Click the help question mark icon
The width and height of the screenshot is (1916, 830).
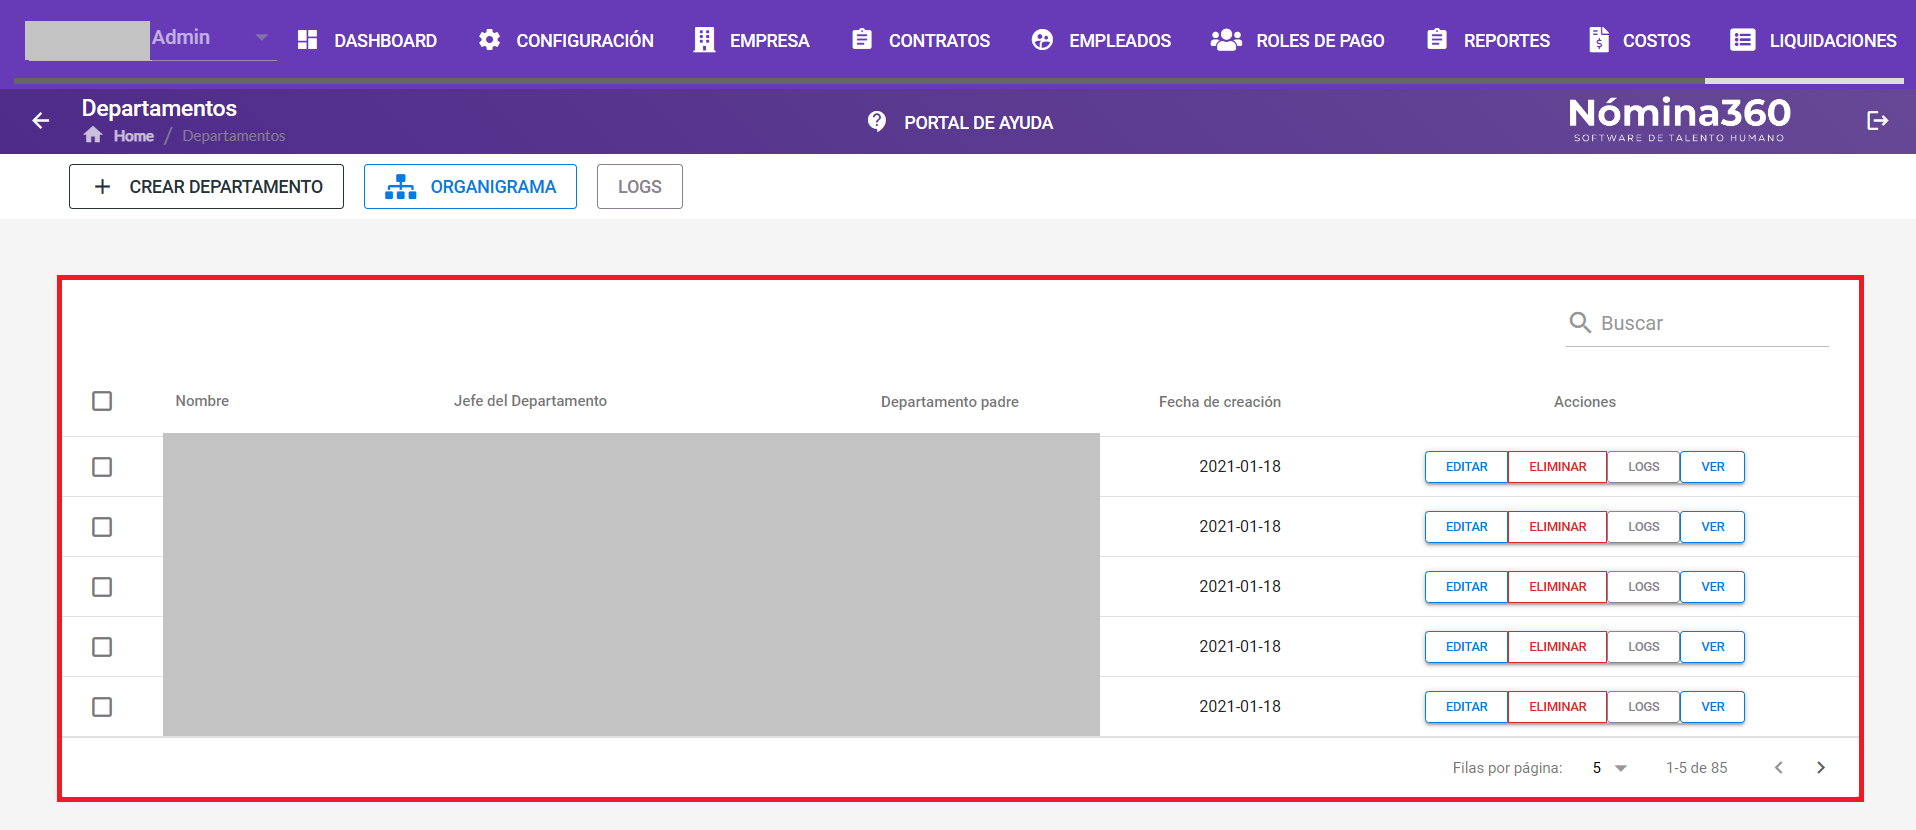pyautogui.click(x=877, y=121)
